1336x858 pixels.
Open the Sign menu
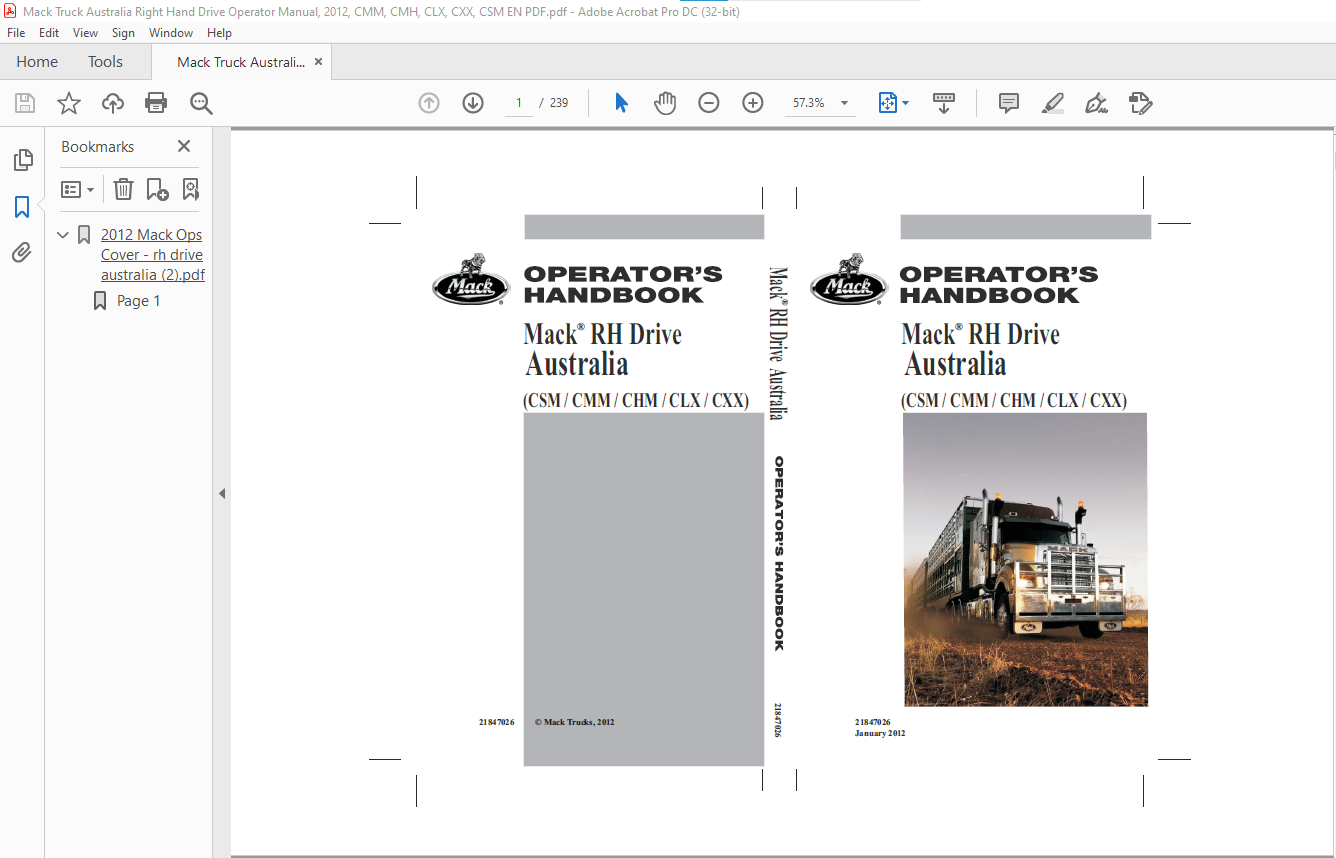coord(123,33)
